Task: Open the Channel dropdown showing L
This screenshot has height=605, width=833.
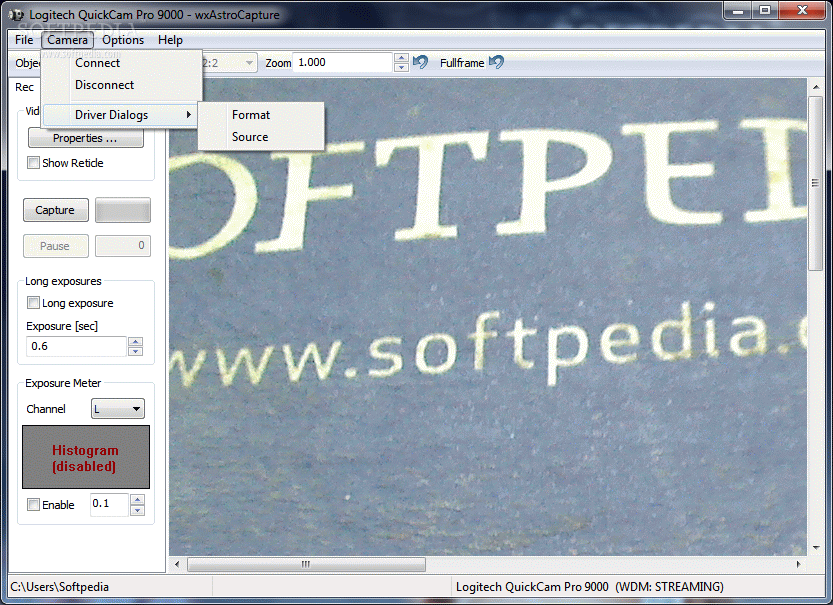Action: 118,409
